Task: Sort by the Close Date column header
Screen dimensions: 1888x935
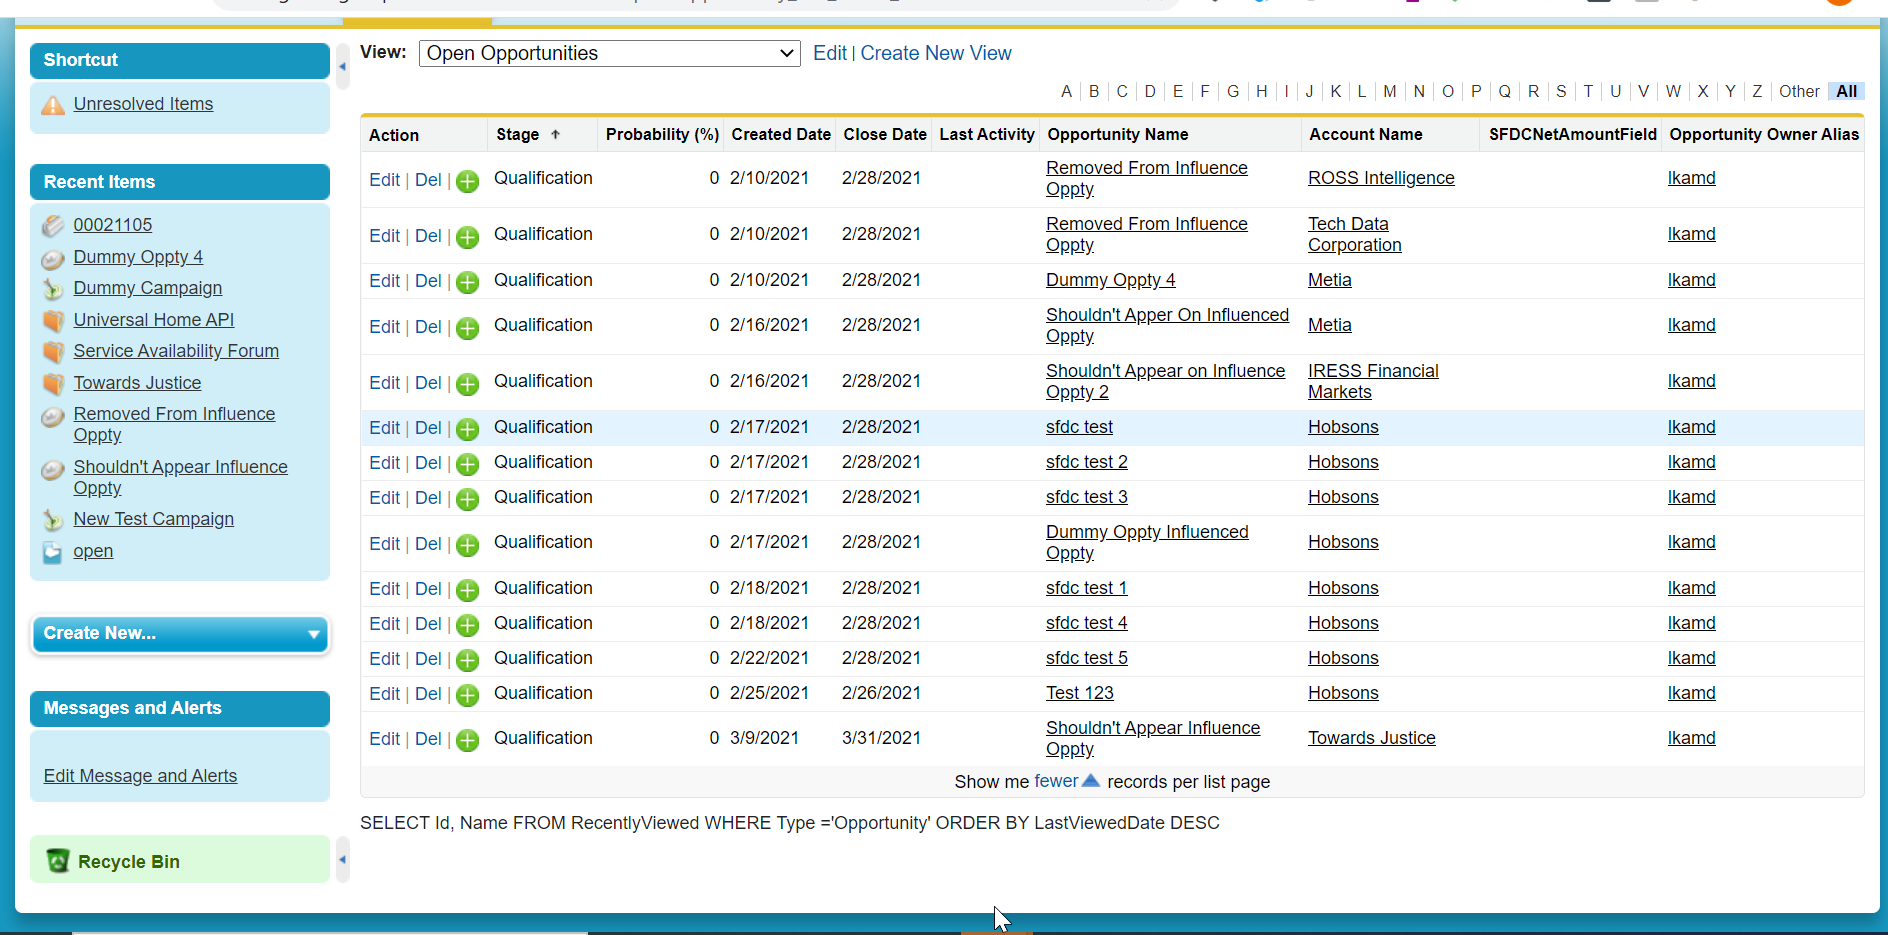Action: pos(884,135)
